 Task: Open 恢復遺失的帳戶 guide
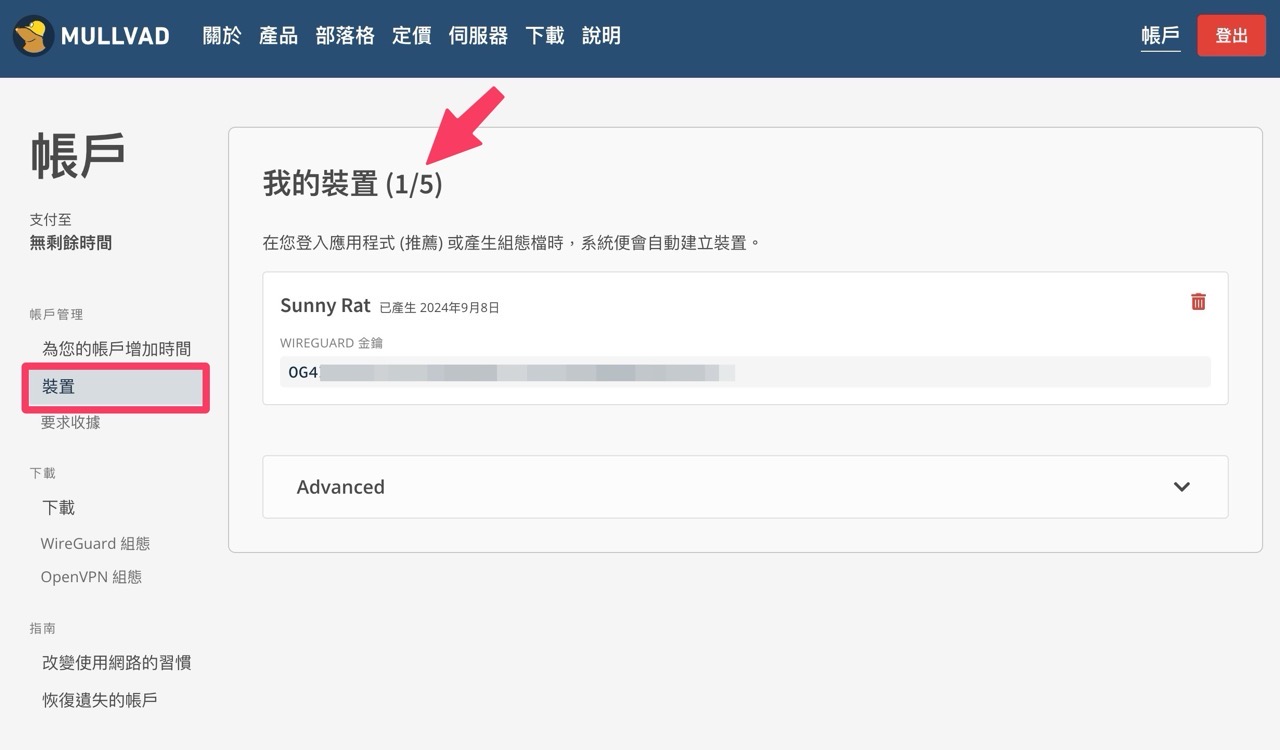[x=99, y=700]
